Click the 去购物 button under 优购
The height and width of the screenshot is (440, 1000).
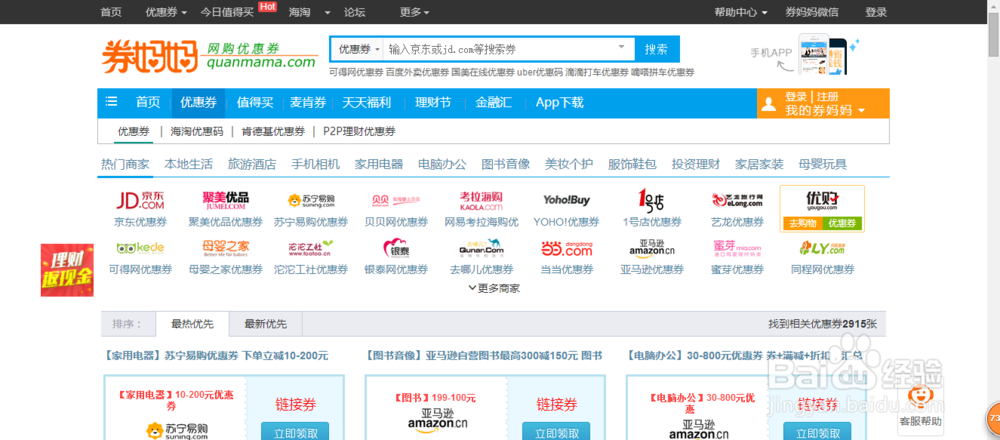(802, 224)
